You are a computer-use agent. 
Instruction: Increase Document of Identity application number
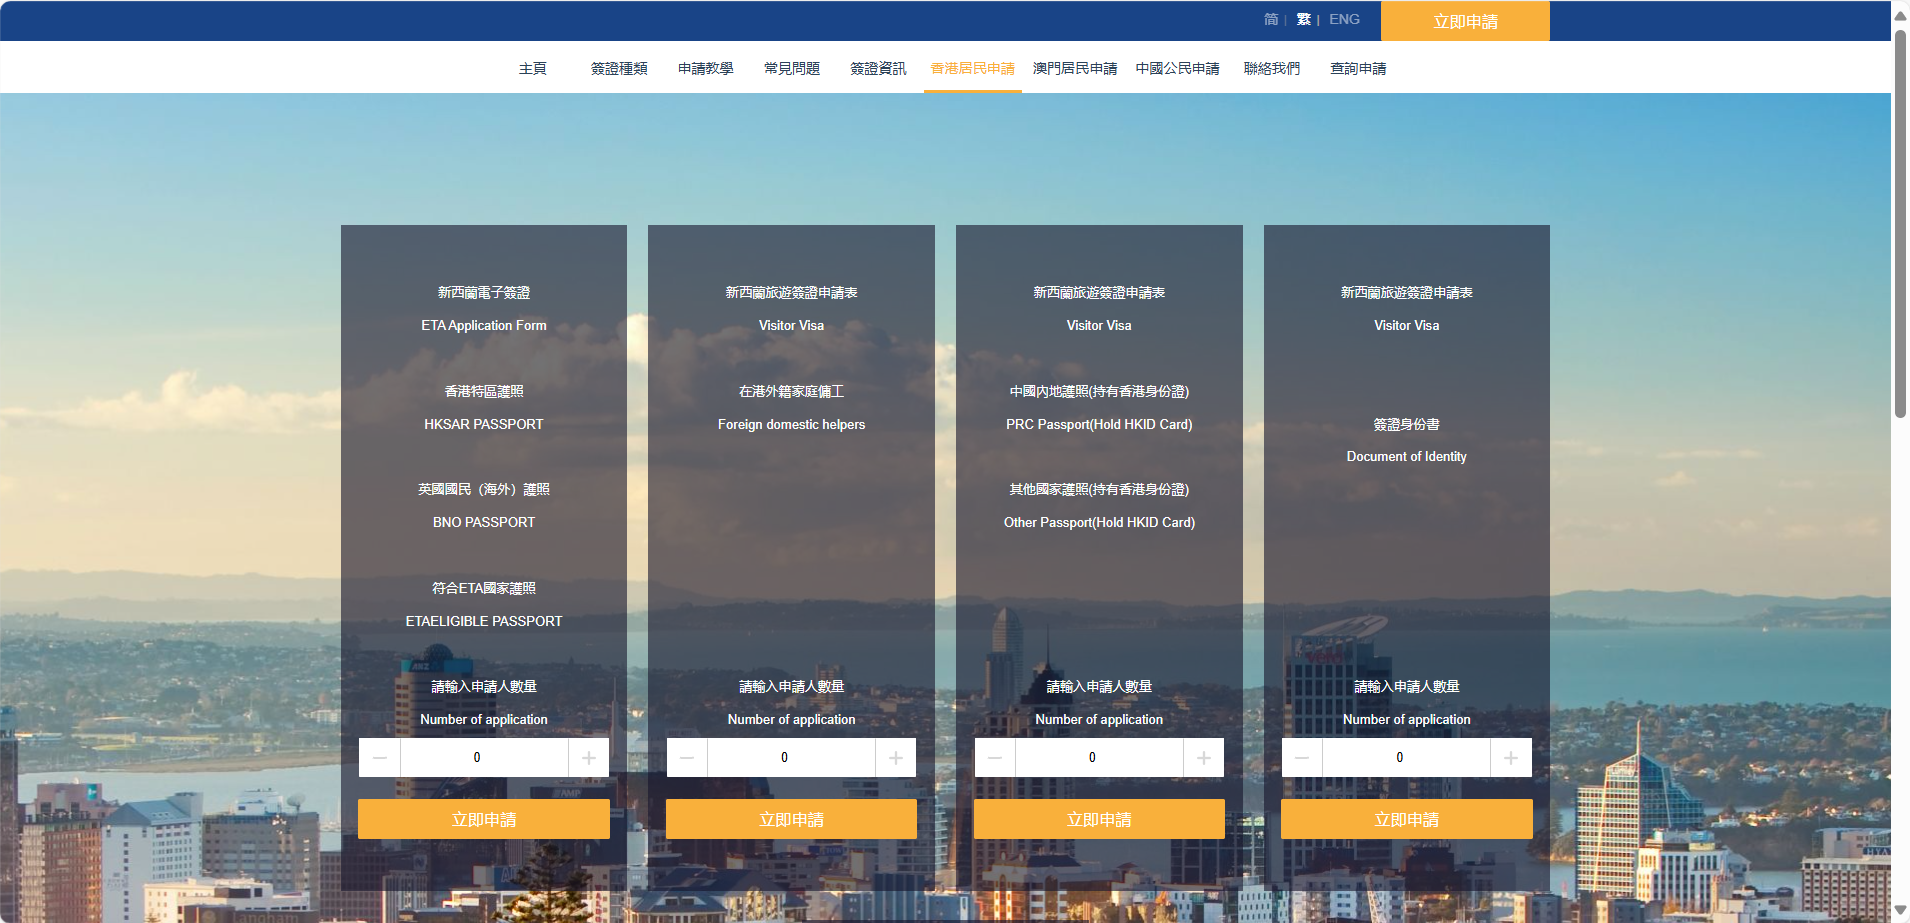1511,758
